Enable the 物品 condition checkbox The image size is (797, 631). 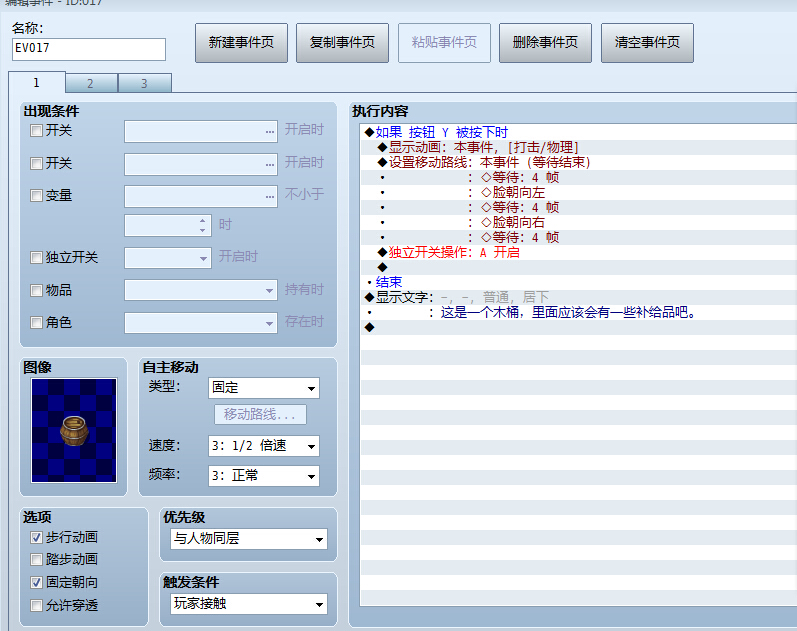point(37,290)
